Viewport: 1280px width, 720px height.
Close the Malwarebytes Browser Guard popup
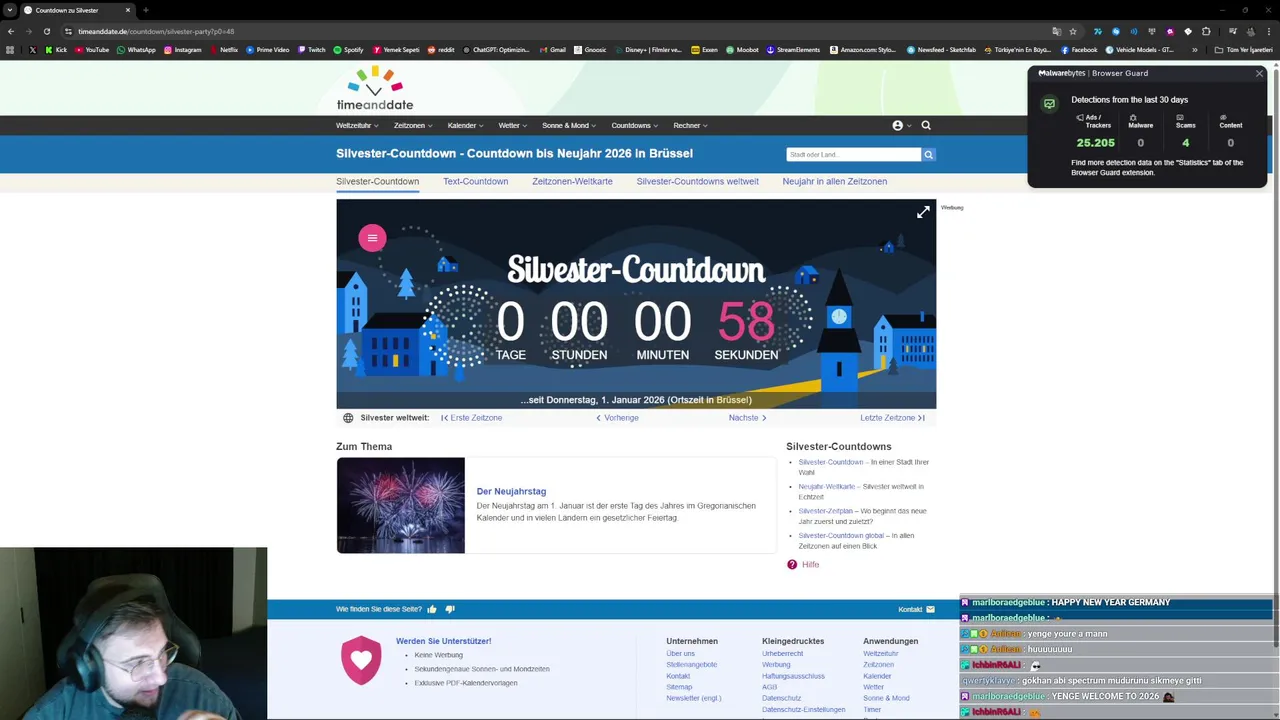[1259, 73]
